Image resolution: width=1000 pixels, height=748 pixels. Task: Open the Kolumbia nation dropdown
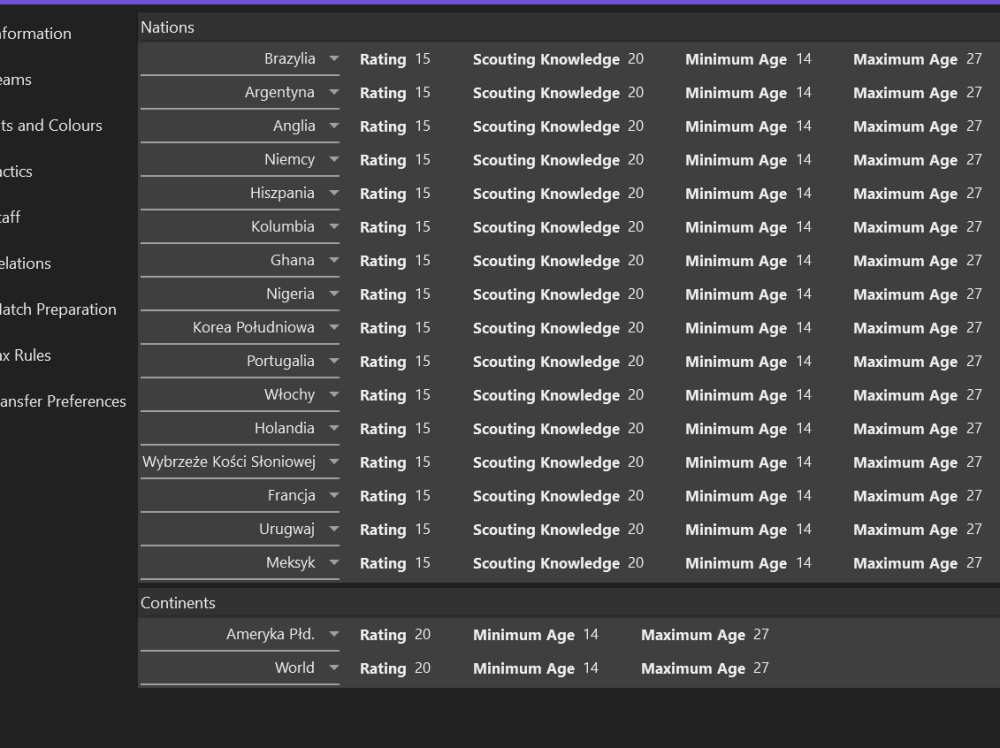pos(240,227)
